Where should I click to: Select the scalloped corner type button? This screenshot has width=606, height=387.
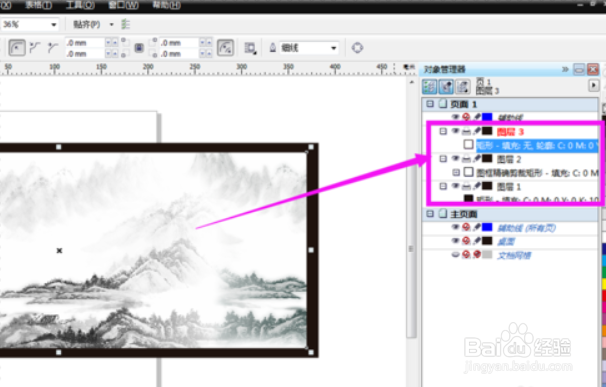point(35,48)
